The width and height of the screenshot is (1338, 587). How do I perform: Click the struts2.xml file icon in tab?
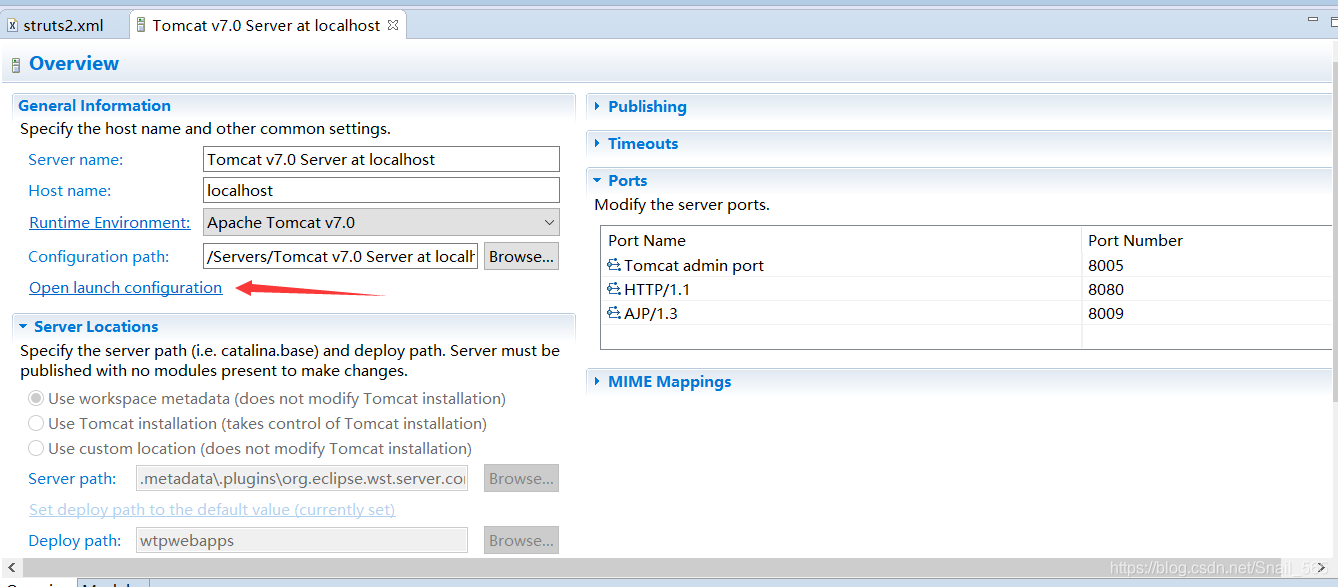(12, 26)
